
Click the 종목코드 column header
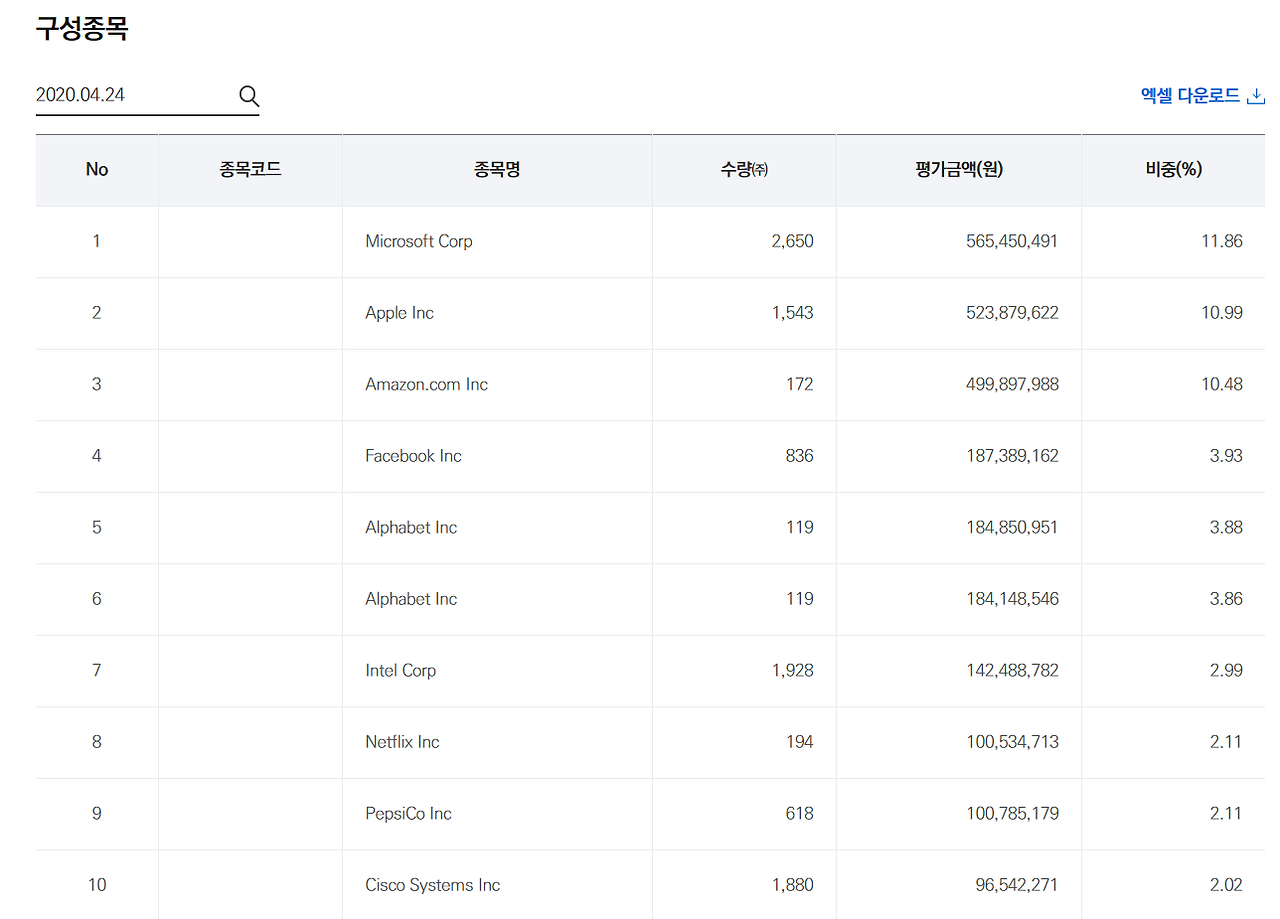[x=250, y=170]
